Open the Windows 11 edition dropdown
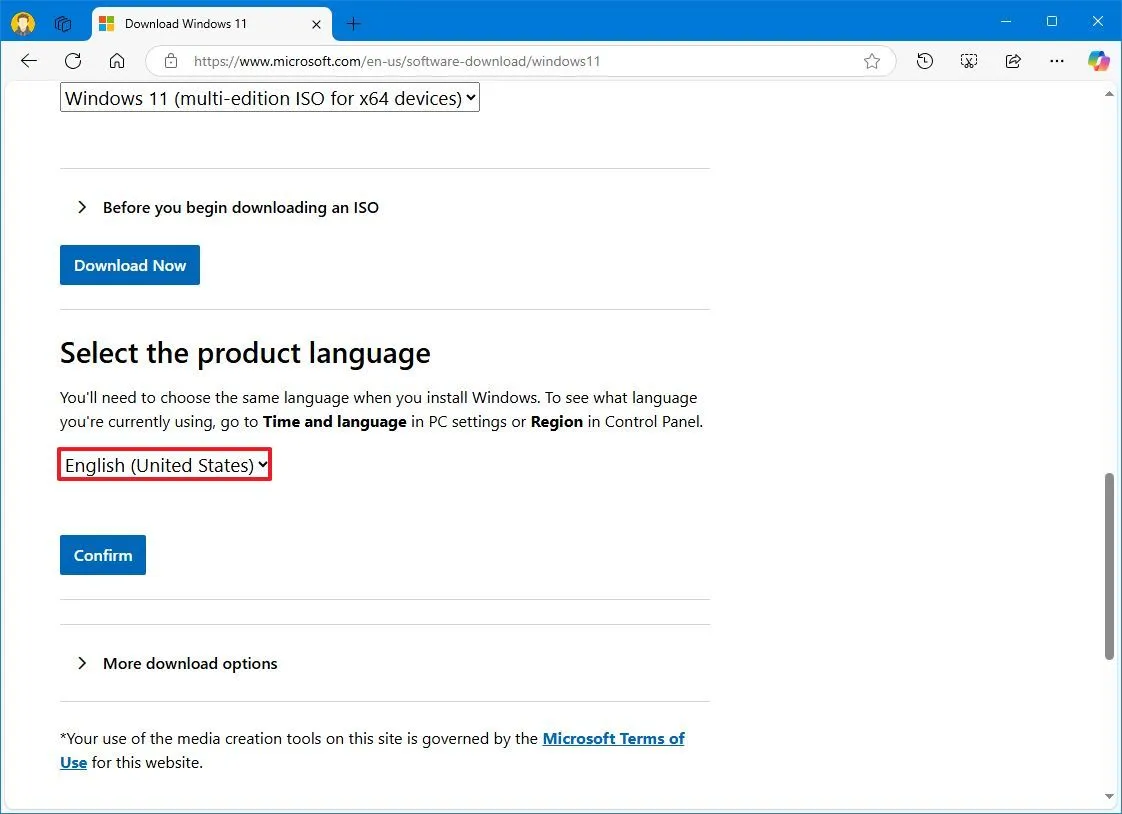Viewport: 1122px width, 814px height. pos(269,97)
